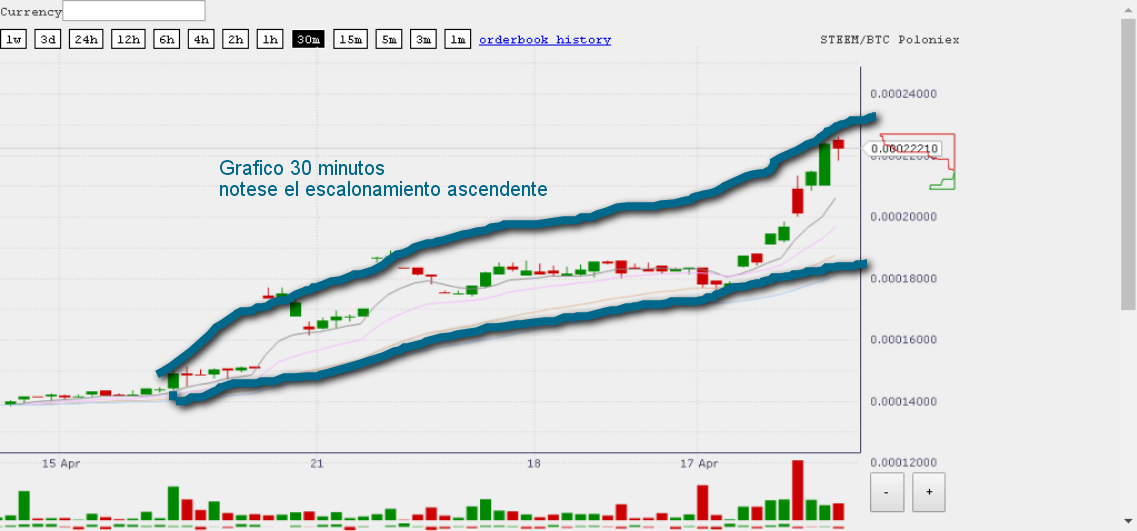
Task: Click the scrollbar down arrow
Action: (1128, 521)
